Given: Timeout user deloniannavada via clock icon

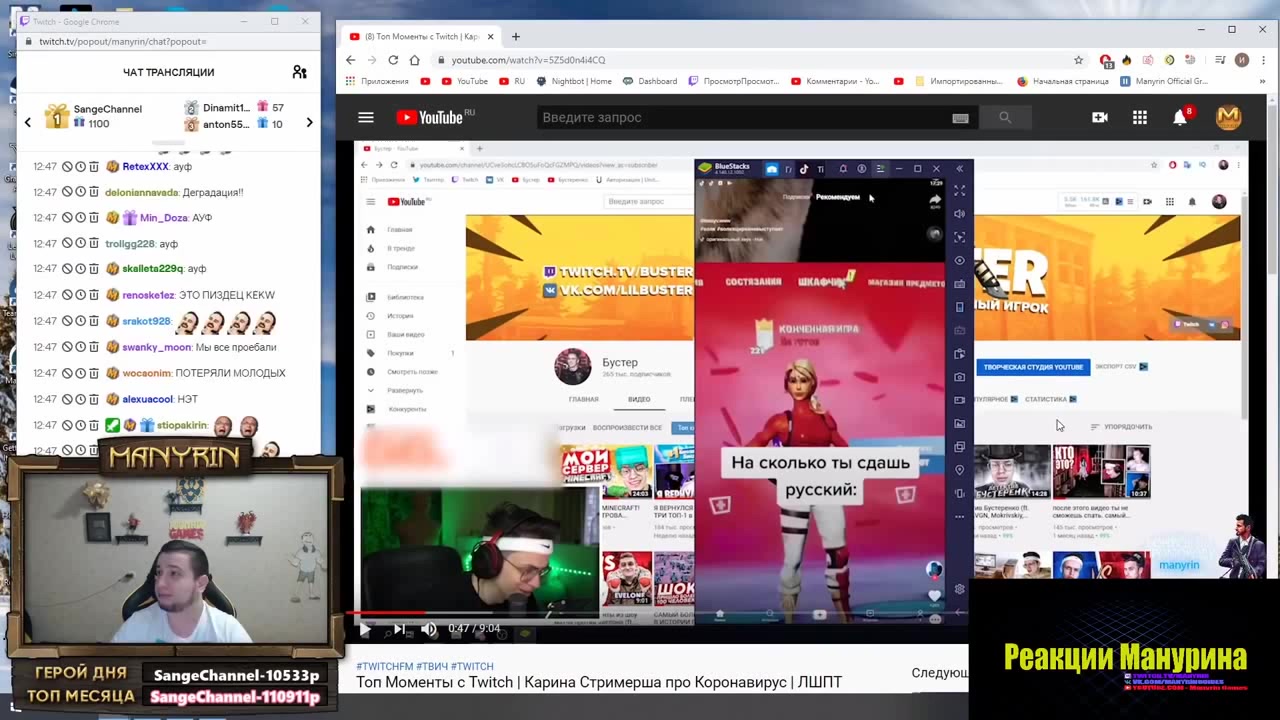Looking at the screenshot, I should (x=80, y=192).
